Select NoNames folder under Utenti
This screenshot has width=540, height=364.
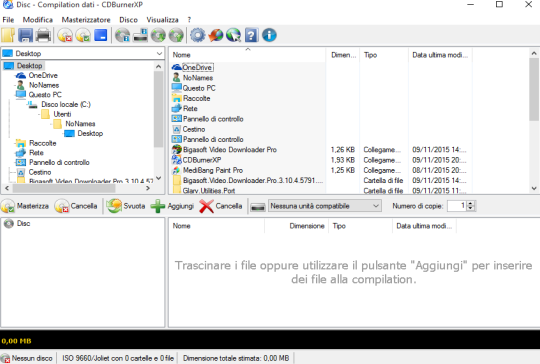point(80,124)
